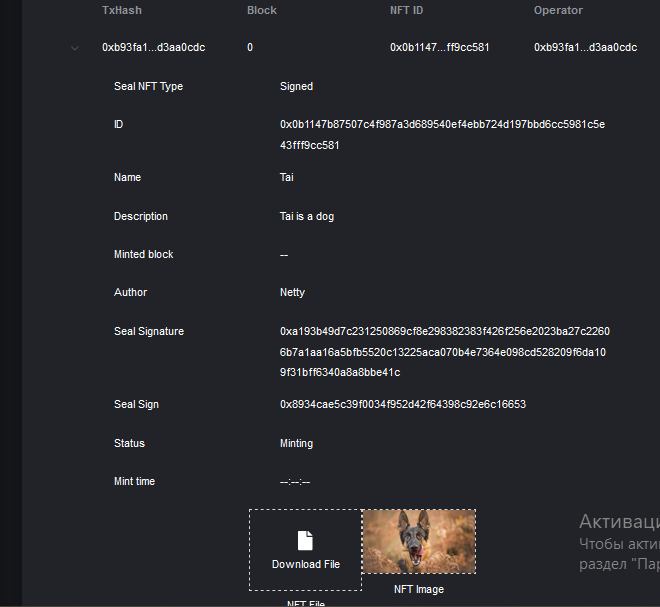Select the Seal NFT Type value Signed
This screenshot has width=660, height=607.
296,86
